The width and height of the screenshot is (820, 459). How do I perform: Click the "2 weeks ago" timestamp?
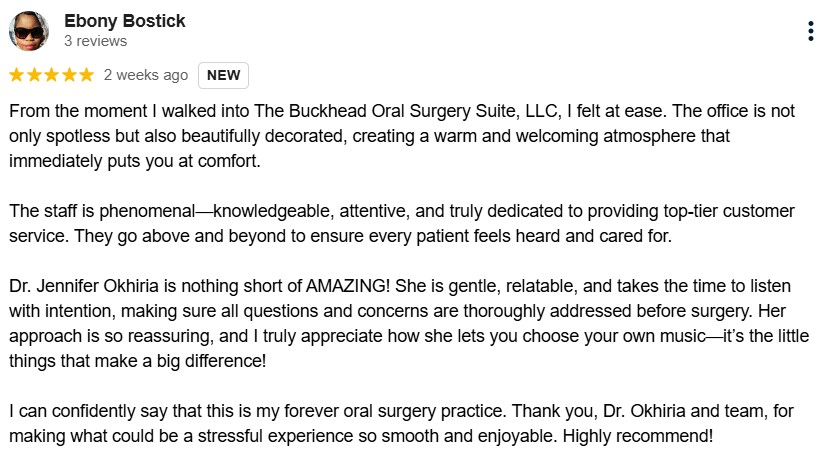coord(145,75)
